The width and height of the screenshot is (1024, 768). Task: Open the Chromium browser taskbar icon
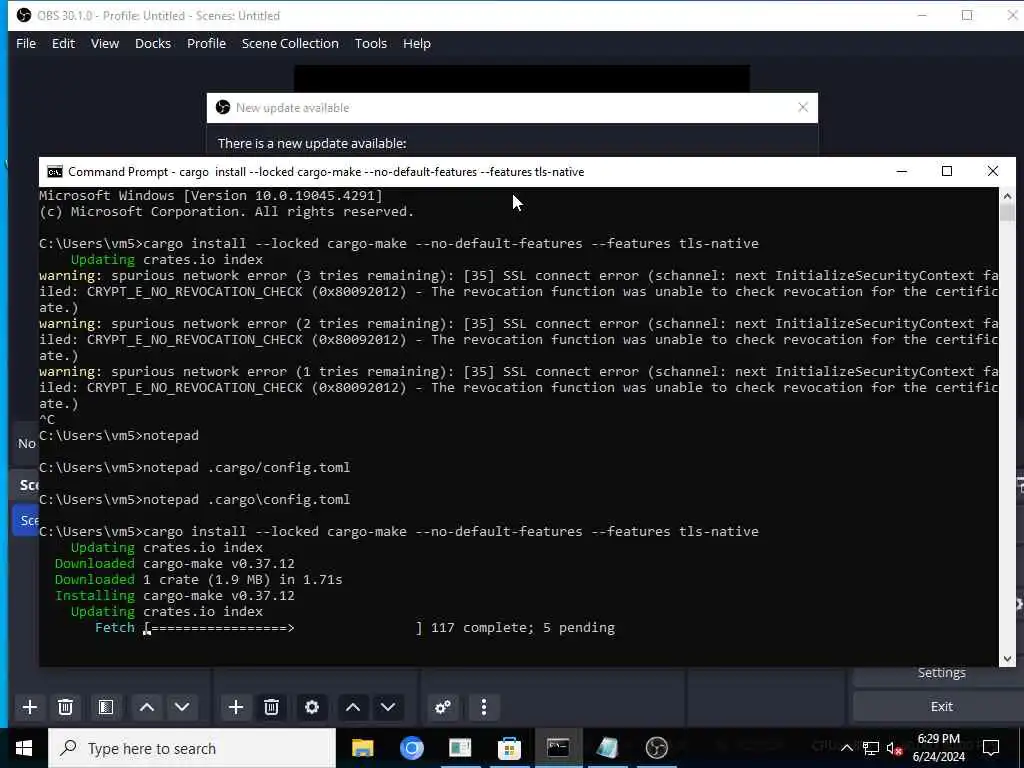411,748
